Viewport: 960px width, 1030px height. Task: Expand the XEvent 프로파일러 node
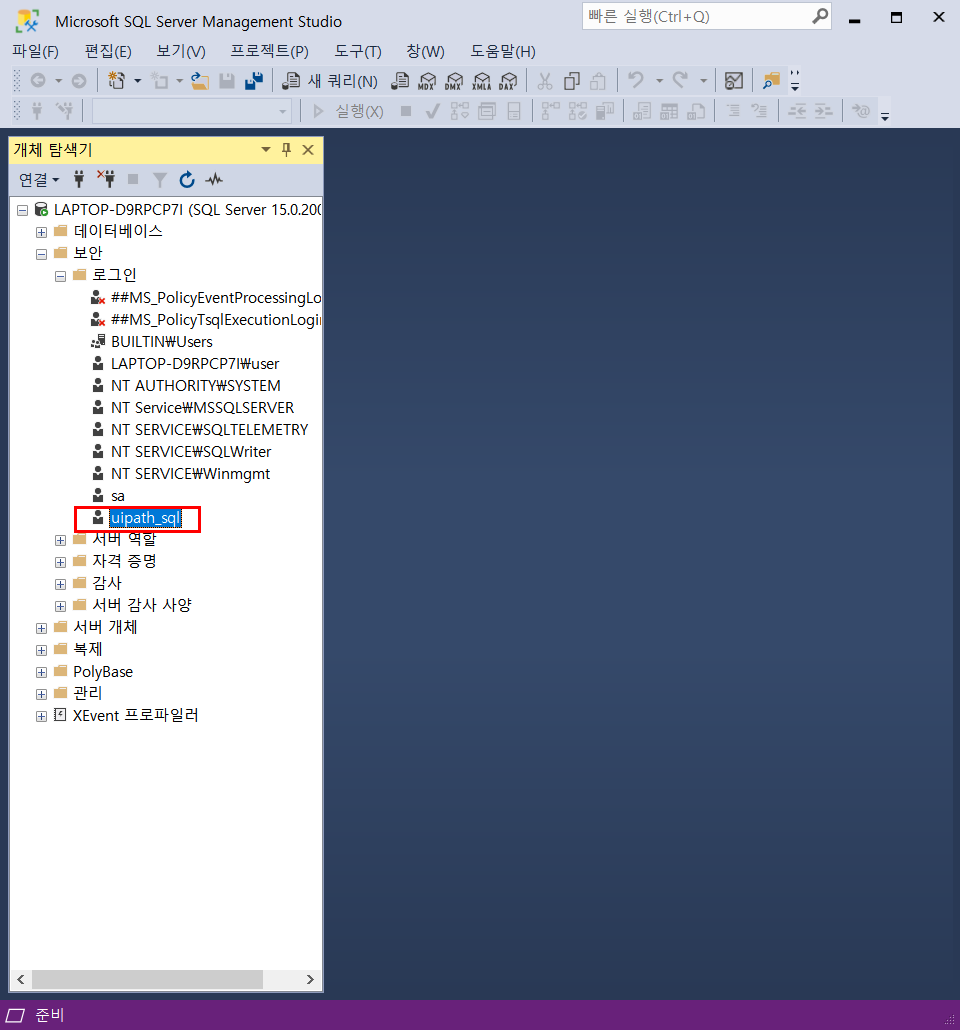pos(41,716)
